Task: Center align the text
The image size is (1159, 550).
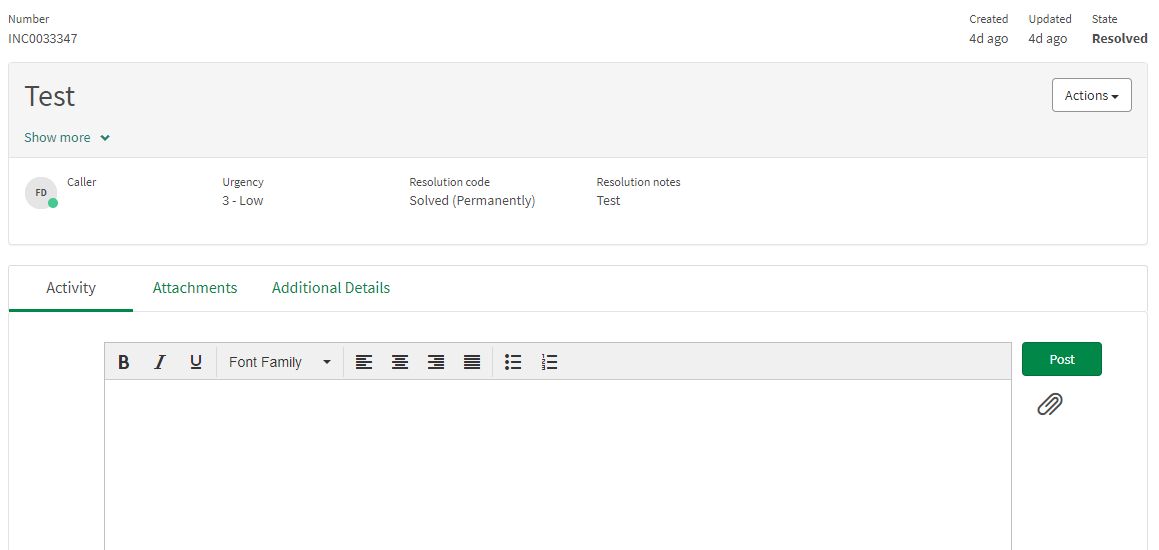Action: 400,362
